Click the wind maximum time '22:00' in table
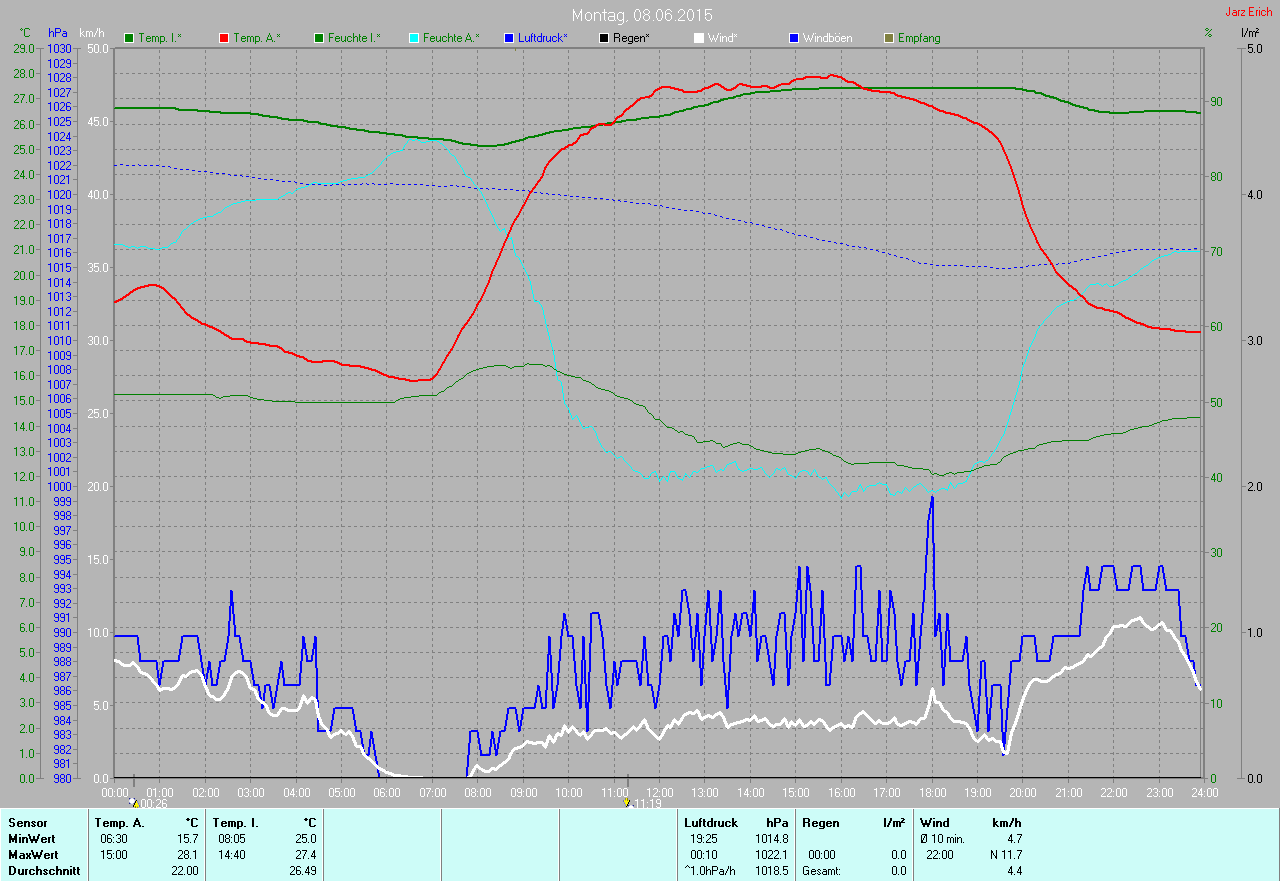The image size is (1280, 881). tap(939, 855)
